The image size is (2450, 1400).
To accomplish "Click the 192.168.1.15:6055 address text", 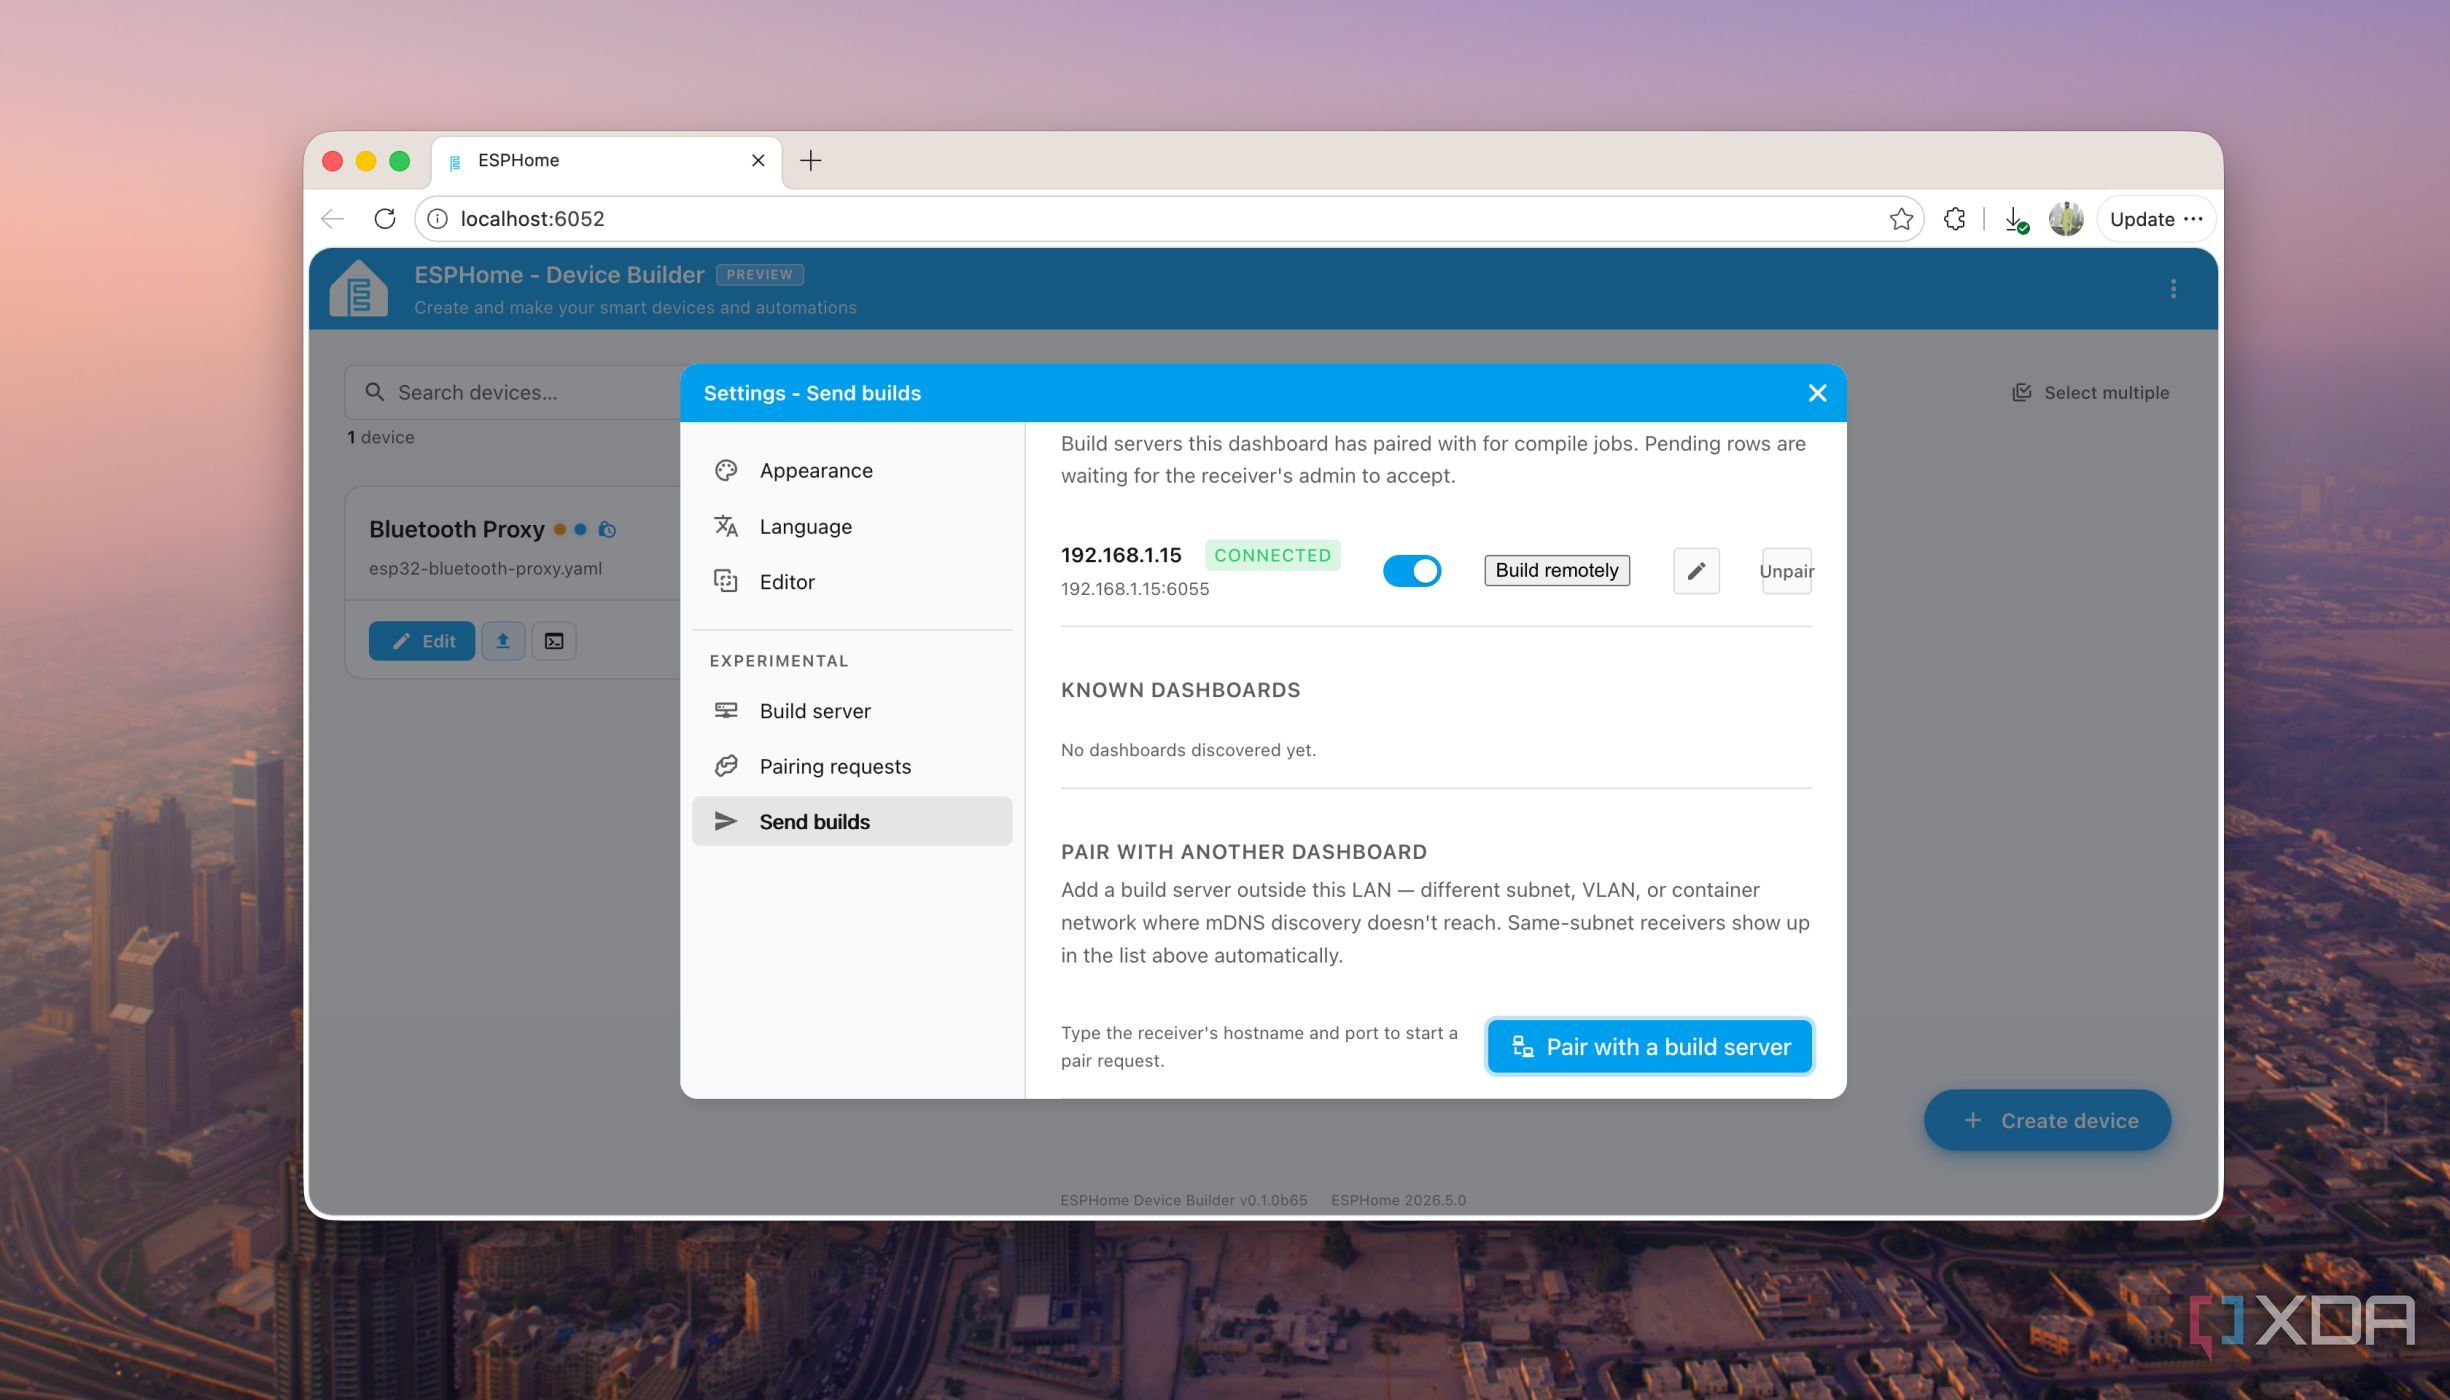I will 1135,589.
